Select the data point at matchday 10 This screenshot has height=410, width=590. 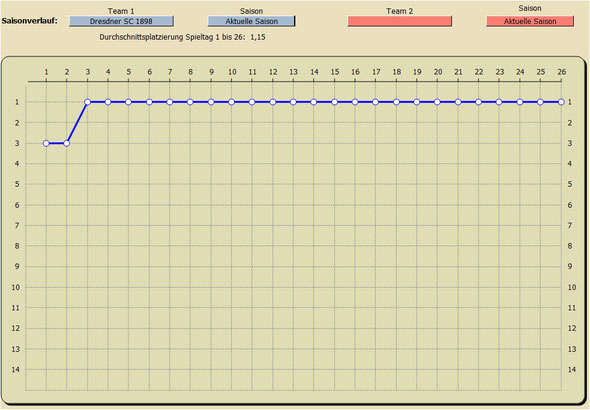pos(231,102)
